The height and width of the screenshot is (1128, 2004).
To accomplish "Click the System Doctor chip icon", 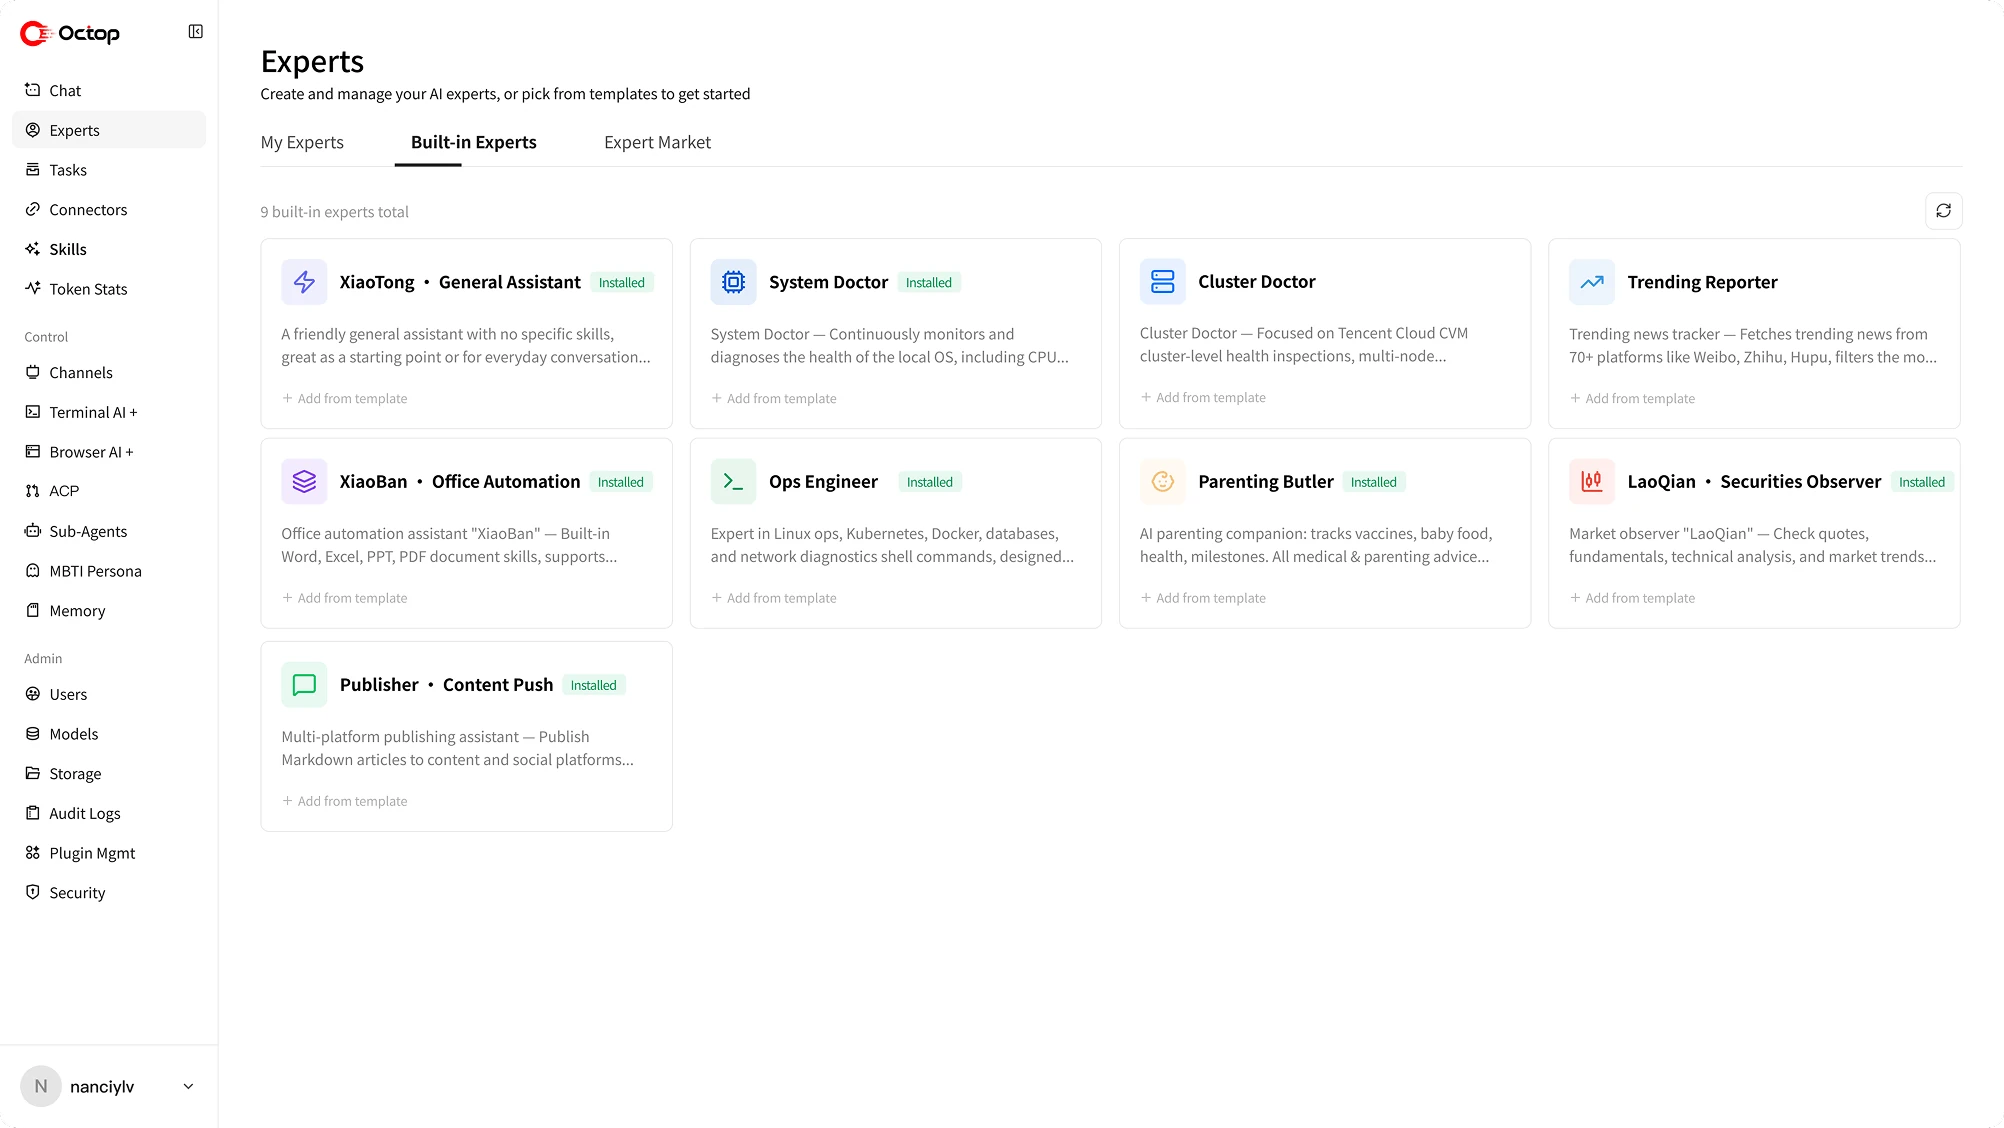I will (x=733, y=282).
